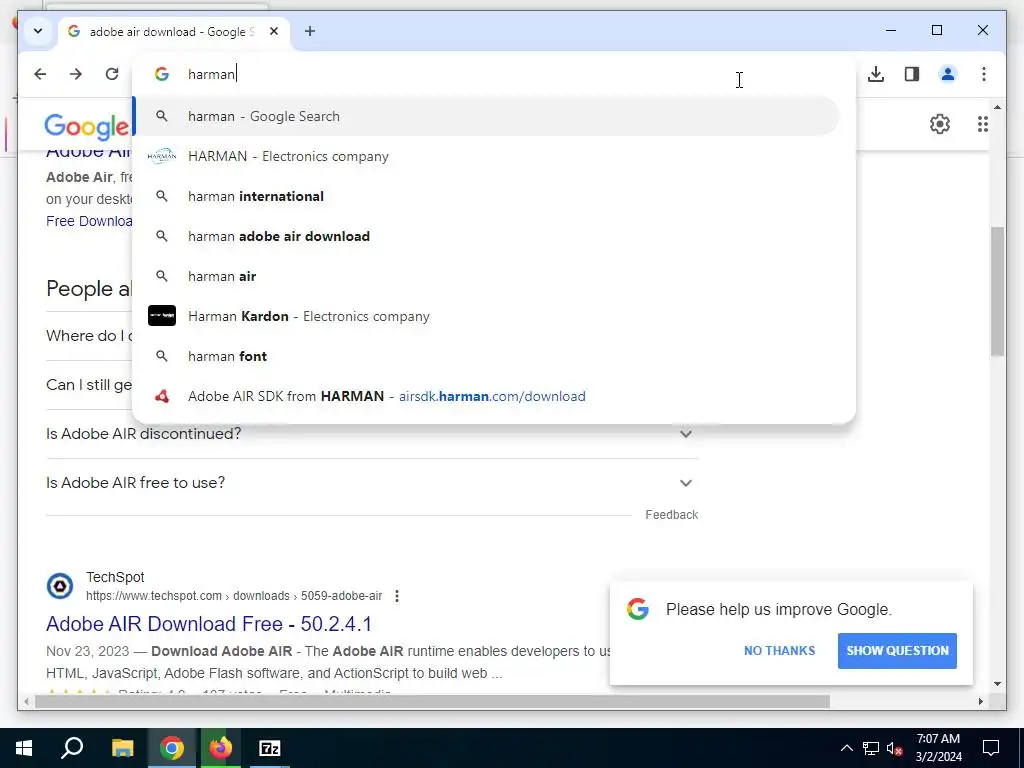The image size is (1024, 768).
Task: Open the Chrome downloads icon
Action: (876, 74)
